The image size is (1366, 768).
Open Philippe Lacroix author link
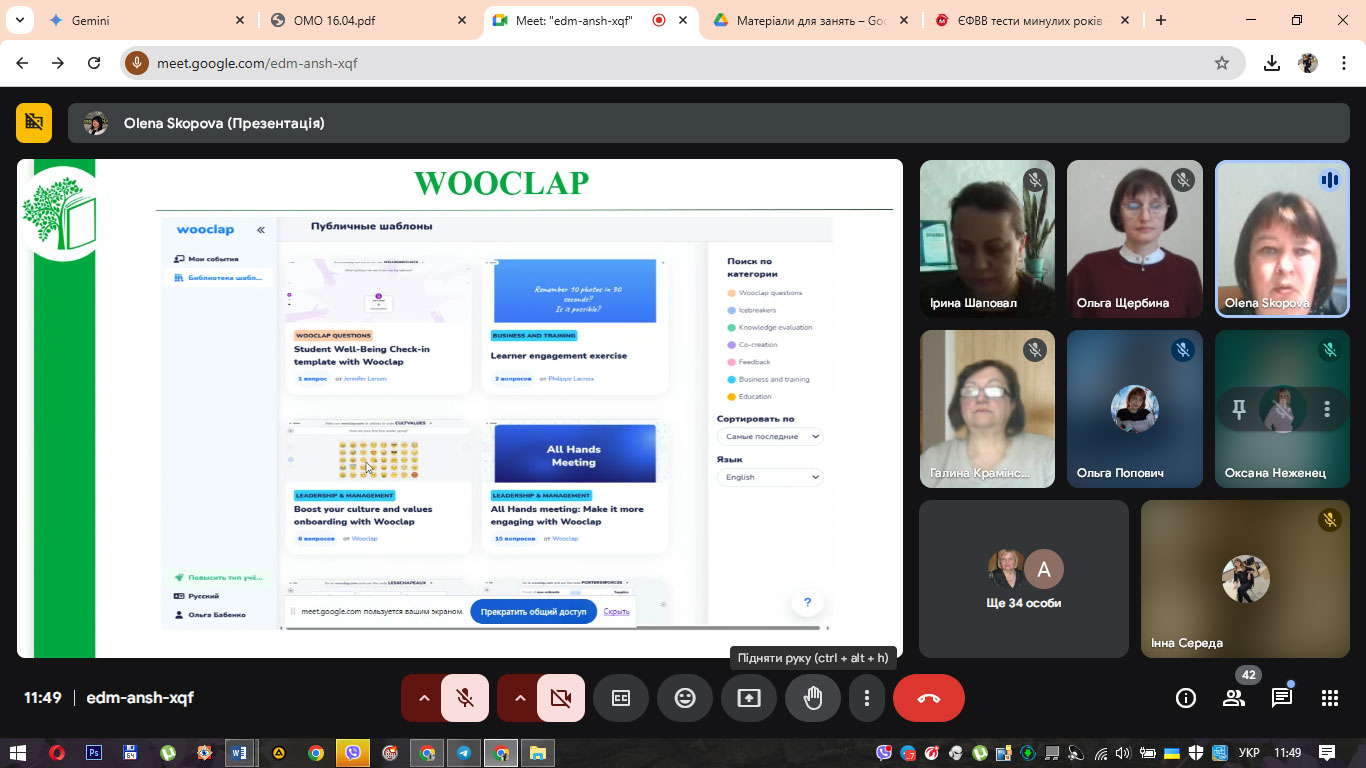pyautogui.click(x=571, y=379)
